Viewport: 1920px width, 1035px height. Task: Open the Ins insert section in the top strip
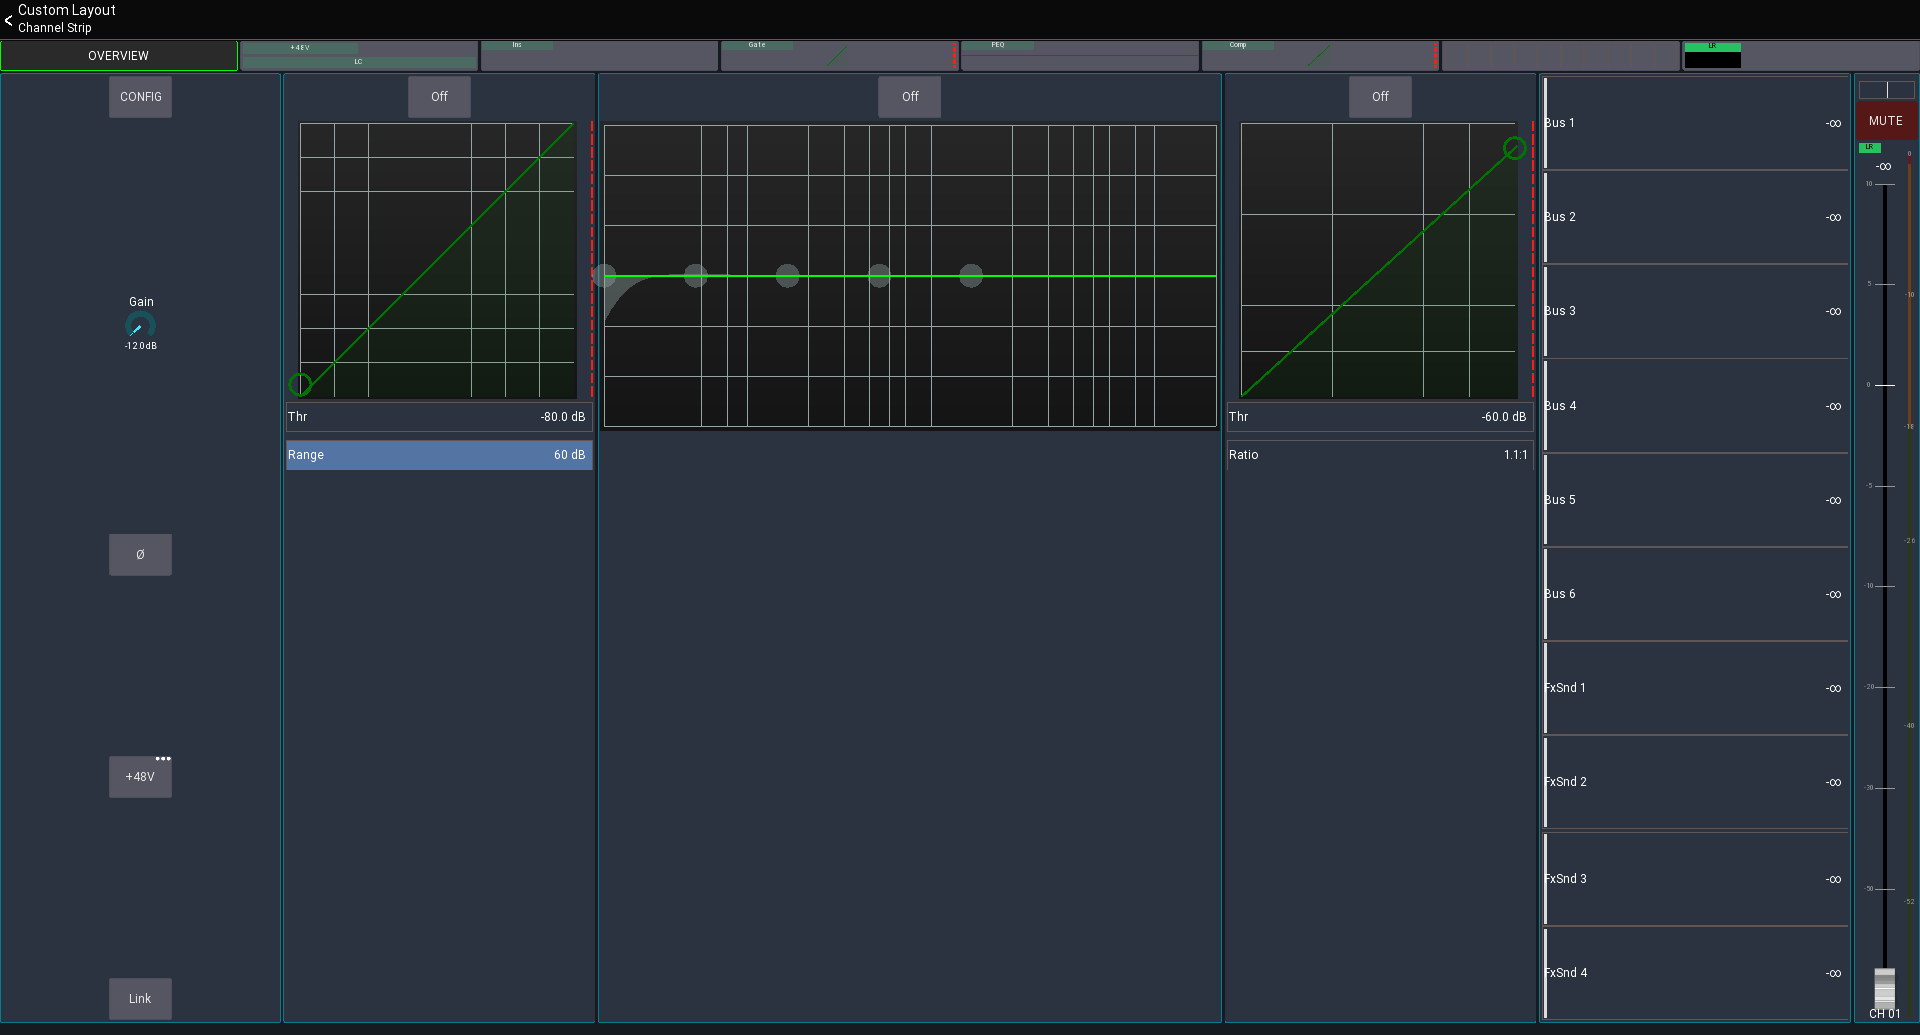[x=599, y=56]
